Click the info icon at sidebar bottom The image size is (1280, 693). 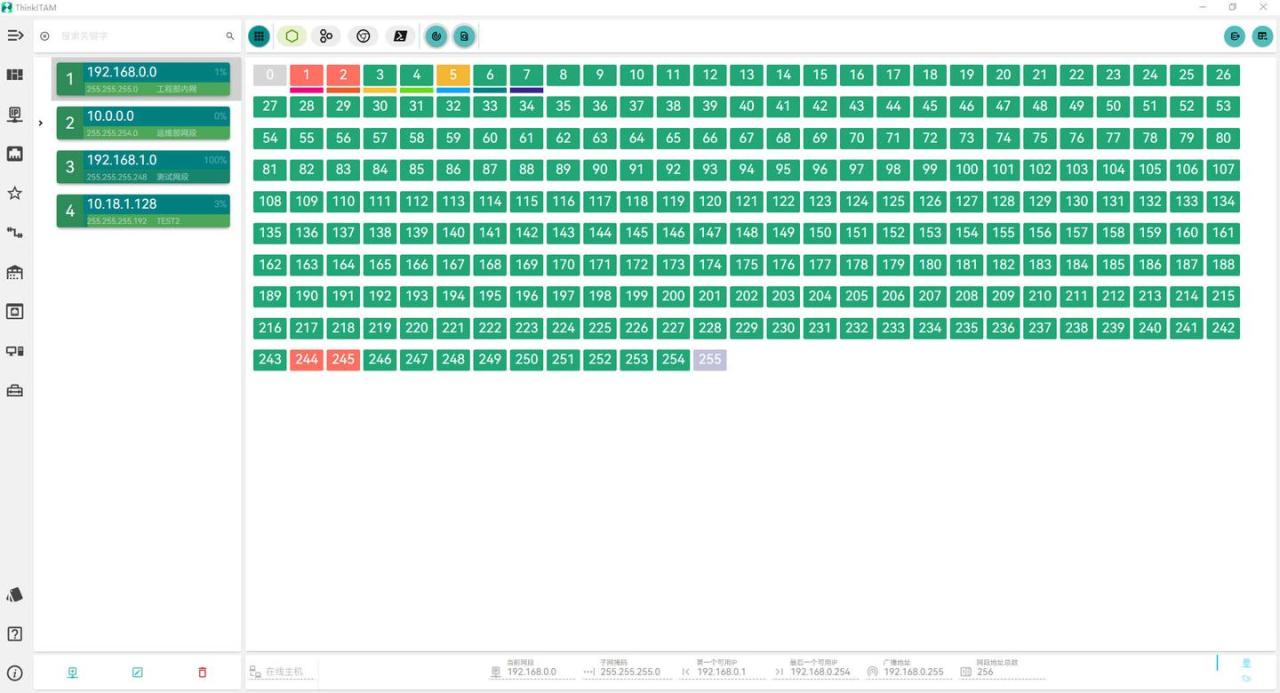coord(15,673)
